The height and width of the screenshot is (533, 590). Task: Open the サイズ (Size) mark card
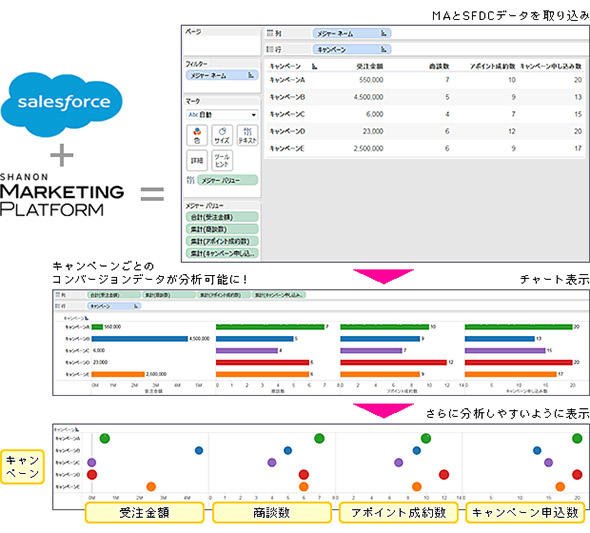(x=222, y=135)
